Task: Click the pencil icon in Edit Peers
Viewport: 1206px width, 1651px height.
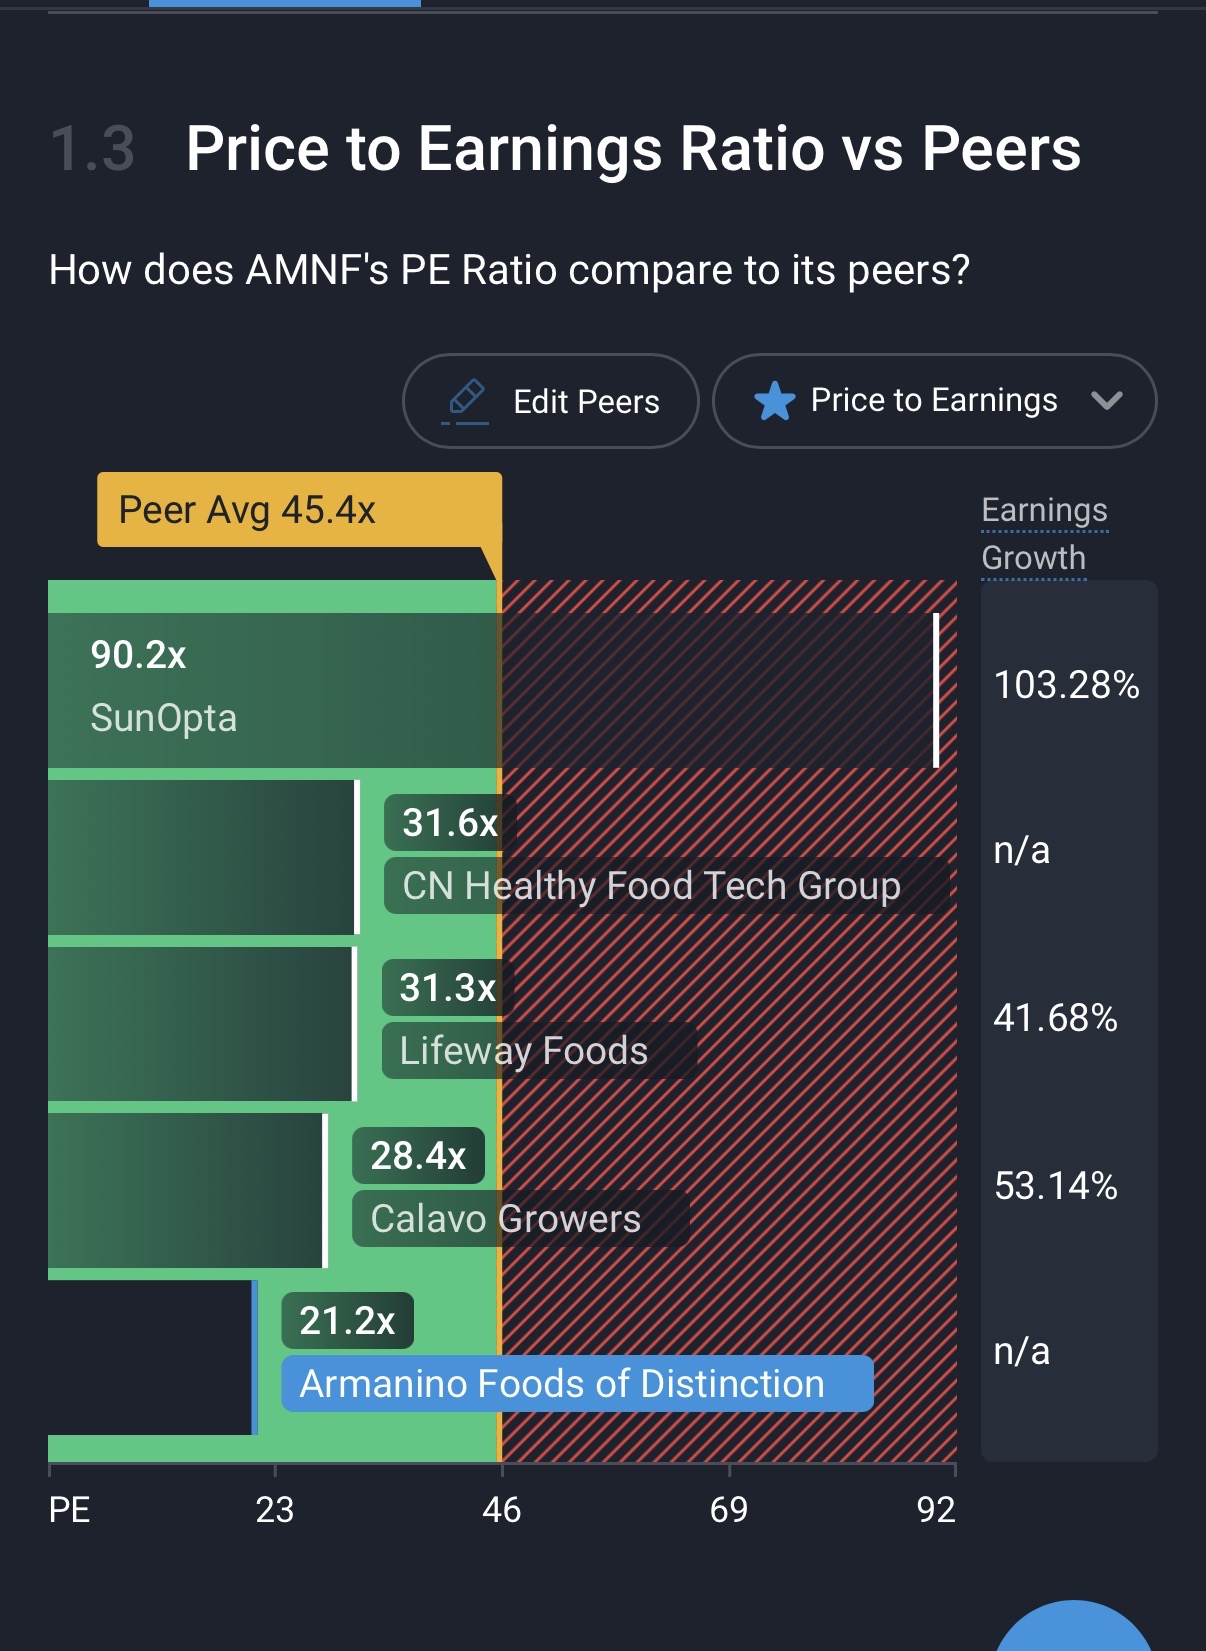Action: tap(466, 400)
